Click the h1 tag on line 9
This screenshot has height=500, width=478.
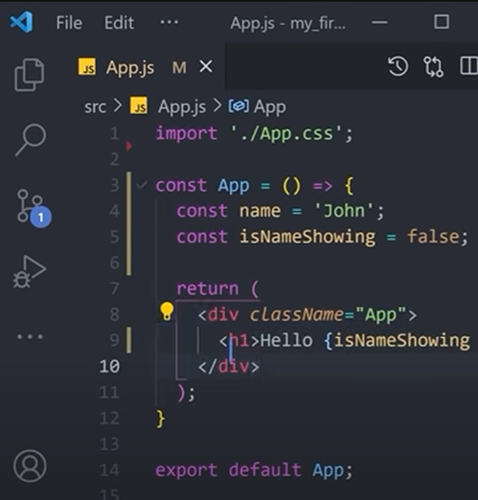click(239, 341)
